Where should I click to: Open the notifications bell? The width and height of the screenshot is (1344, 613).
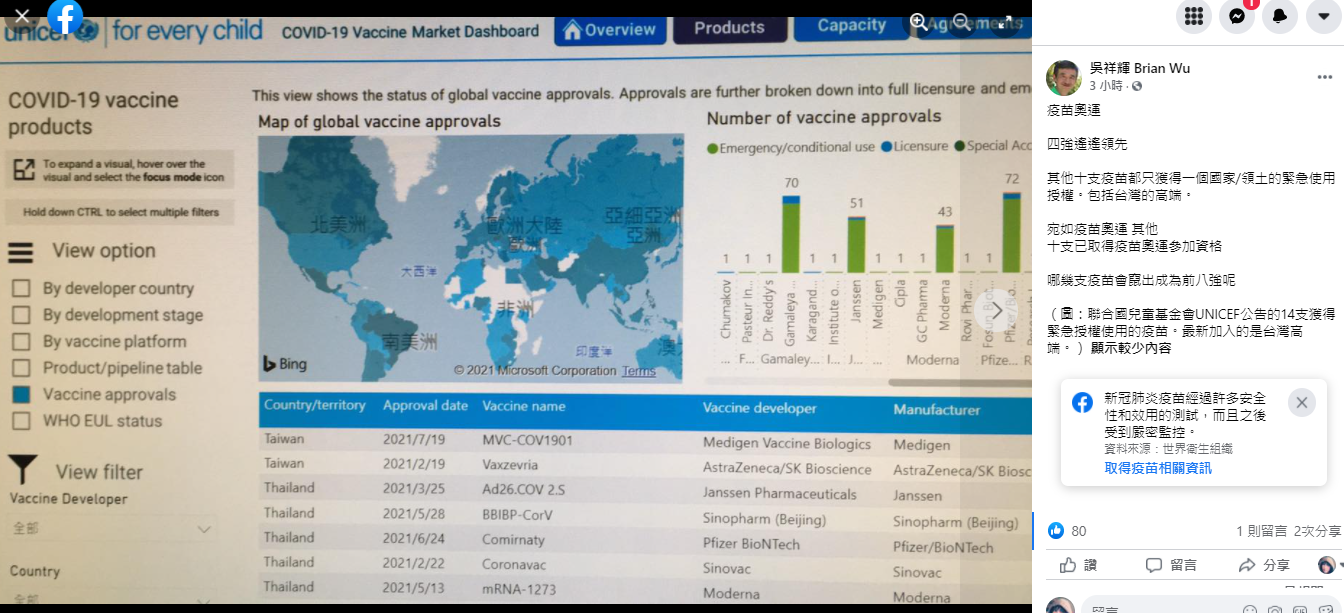(x=1281, y=17)
